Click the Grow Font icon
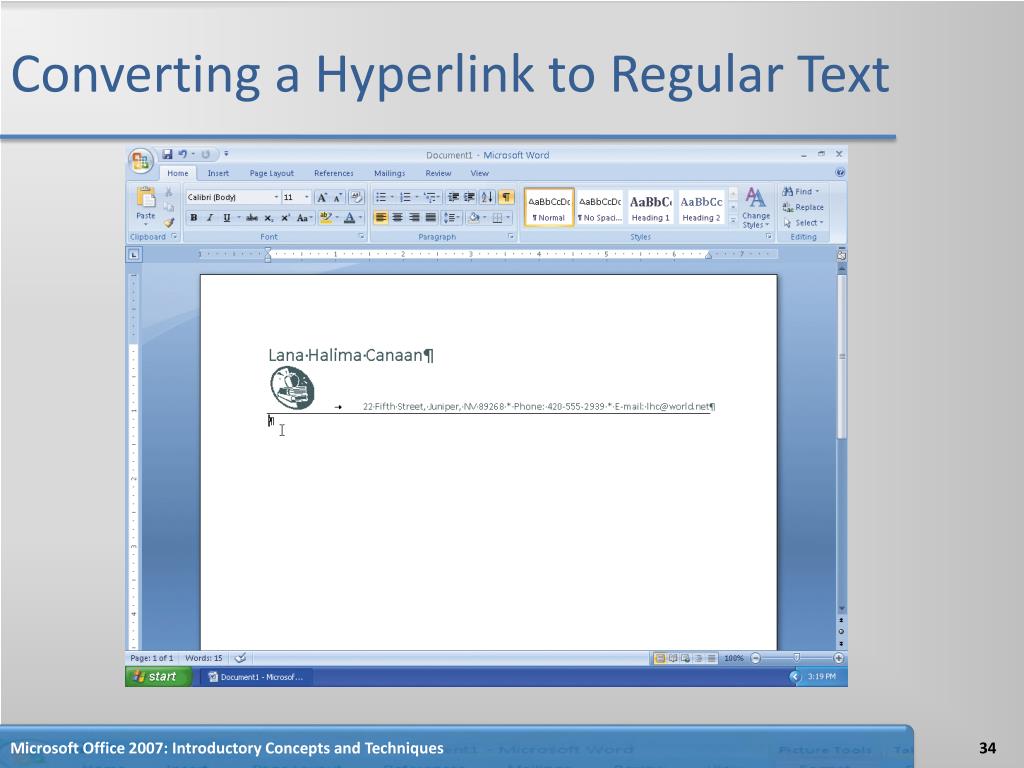 321,197
